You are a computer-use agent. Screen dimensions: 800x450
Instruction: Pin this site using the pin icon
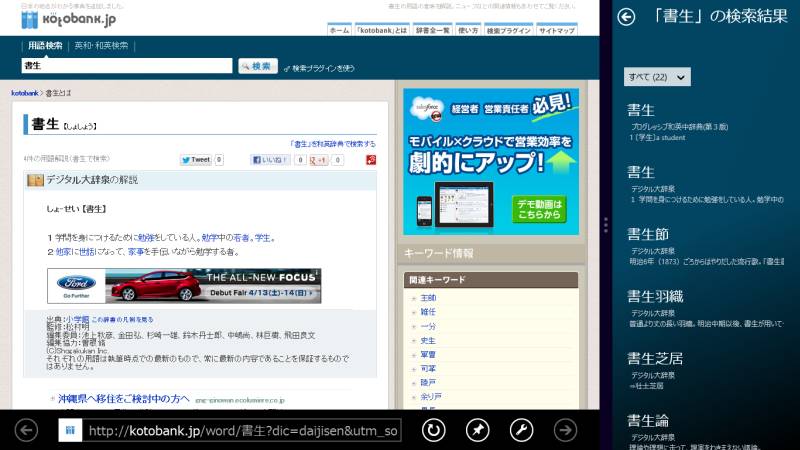click(x=477, y=430)
